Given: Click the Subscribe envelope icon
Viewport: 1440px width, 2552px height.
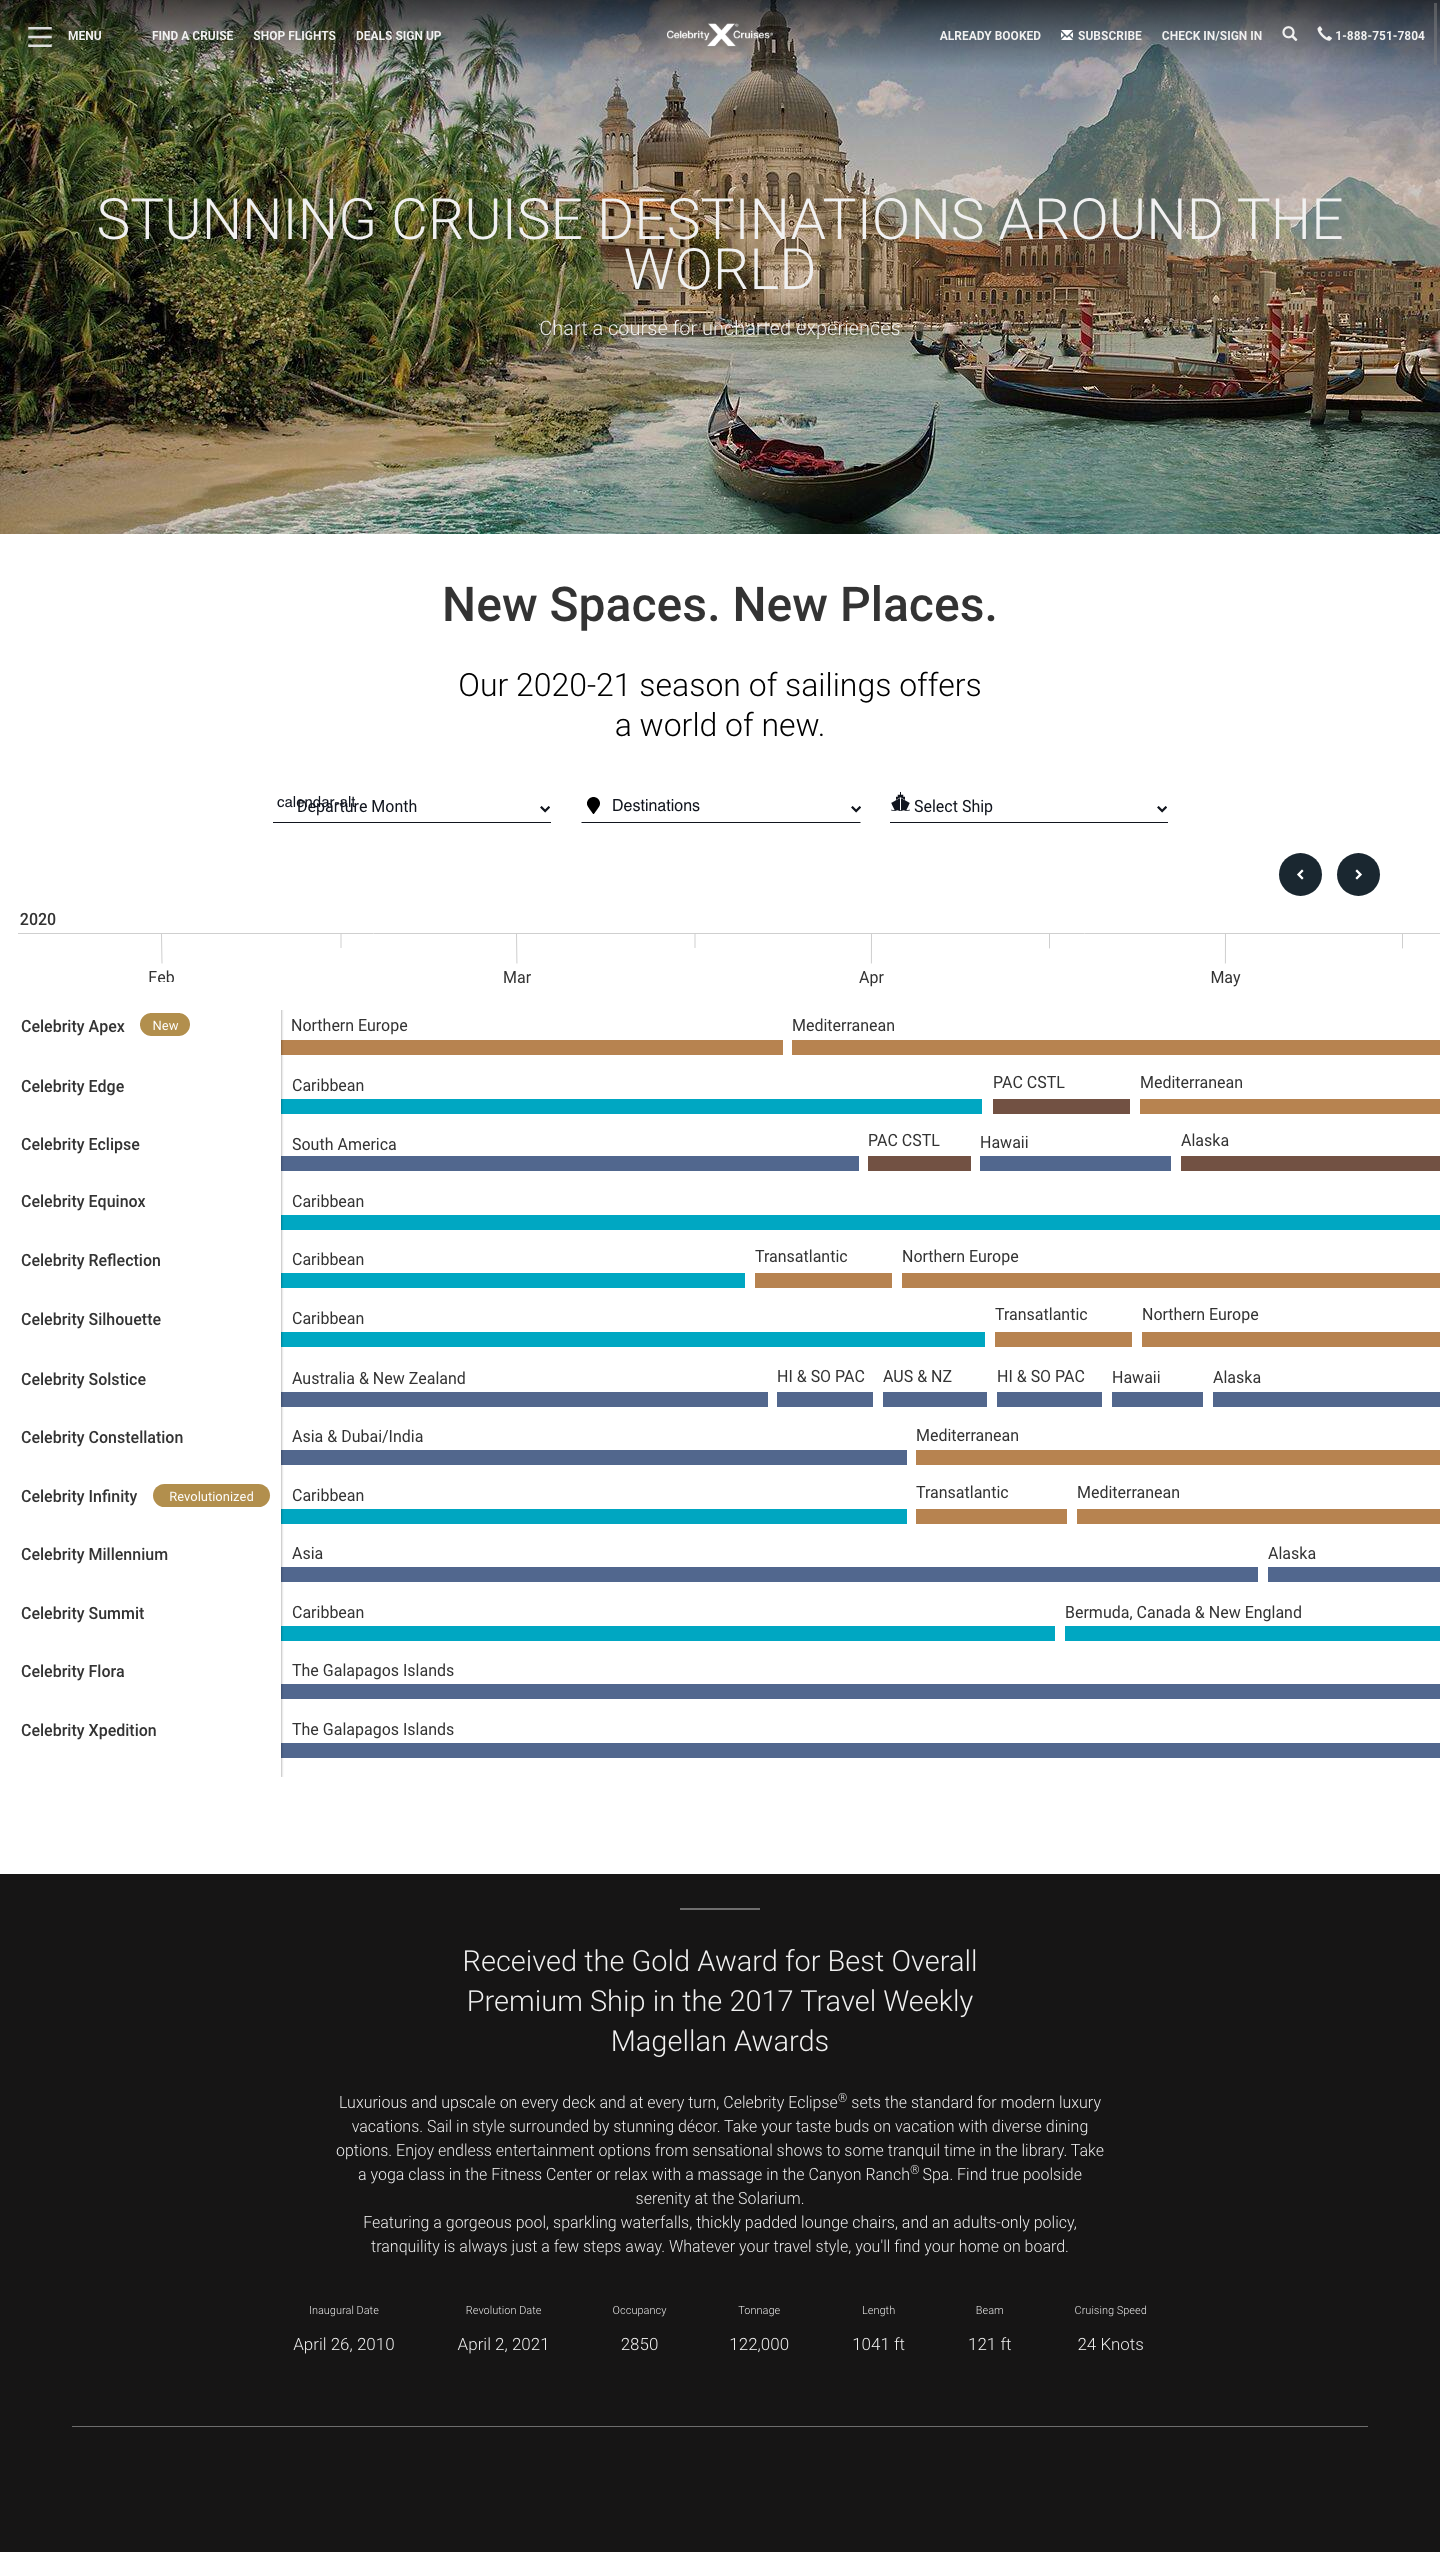Looking at the screenshot, I should (1067, 35).
